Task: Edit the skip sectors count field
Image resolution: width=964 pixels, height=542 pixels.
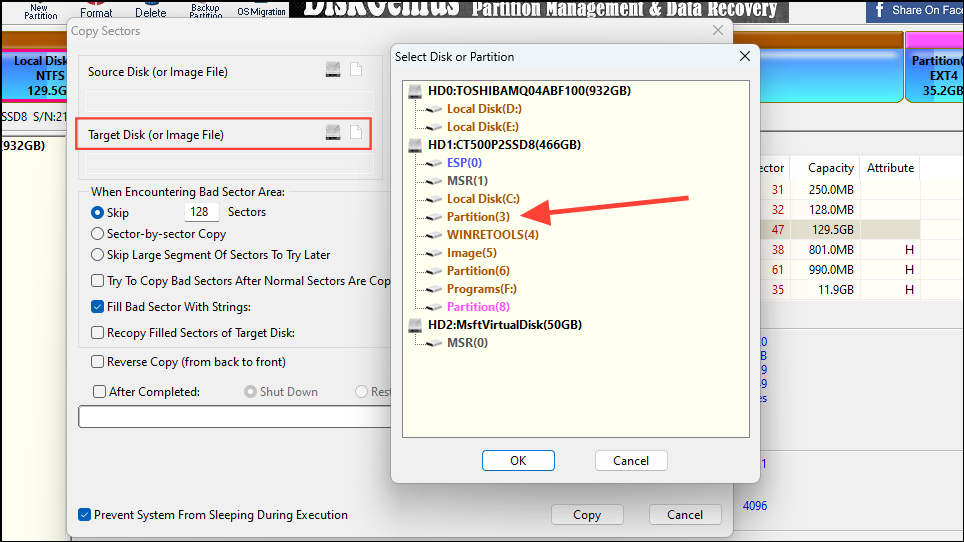Action: pyautogui.click(x=201, y=212)
